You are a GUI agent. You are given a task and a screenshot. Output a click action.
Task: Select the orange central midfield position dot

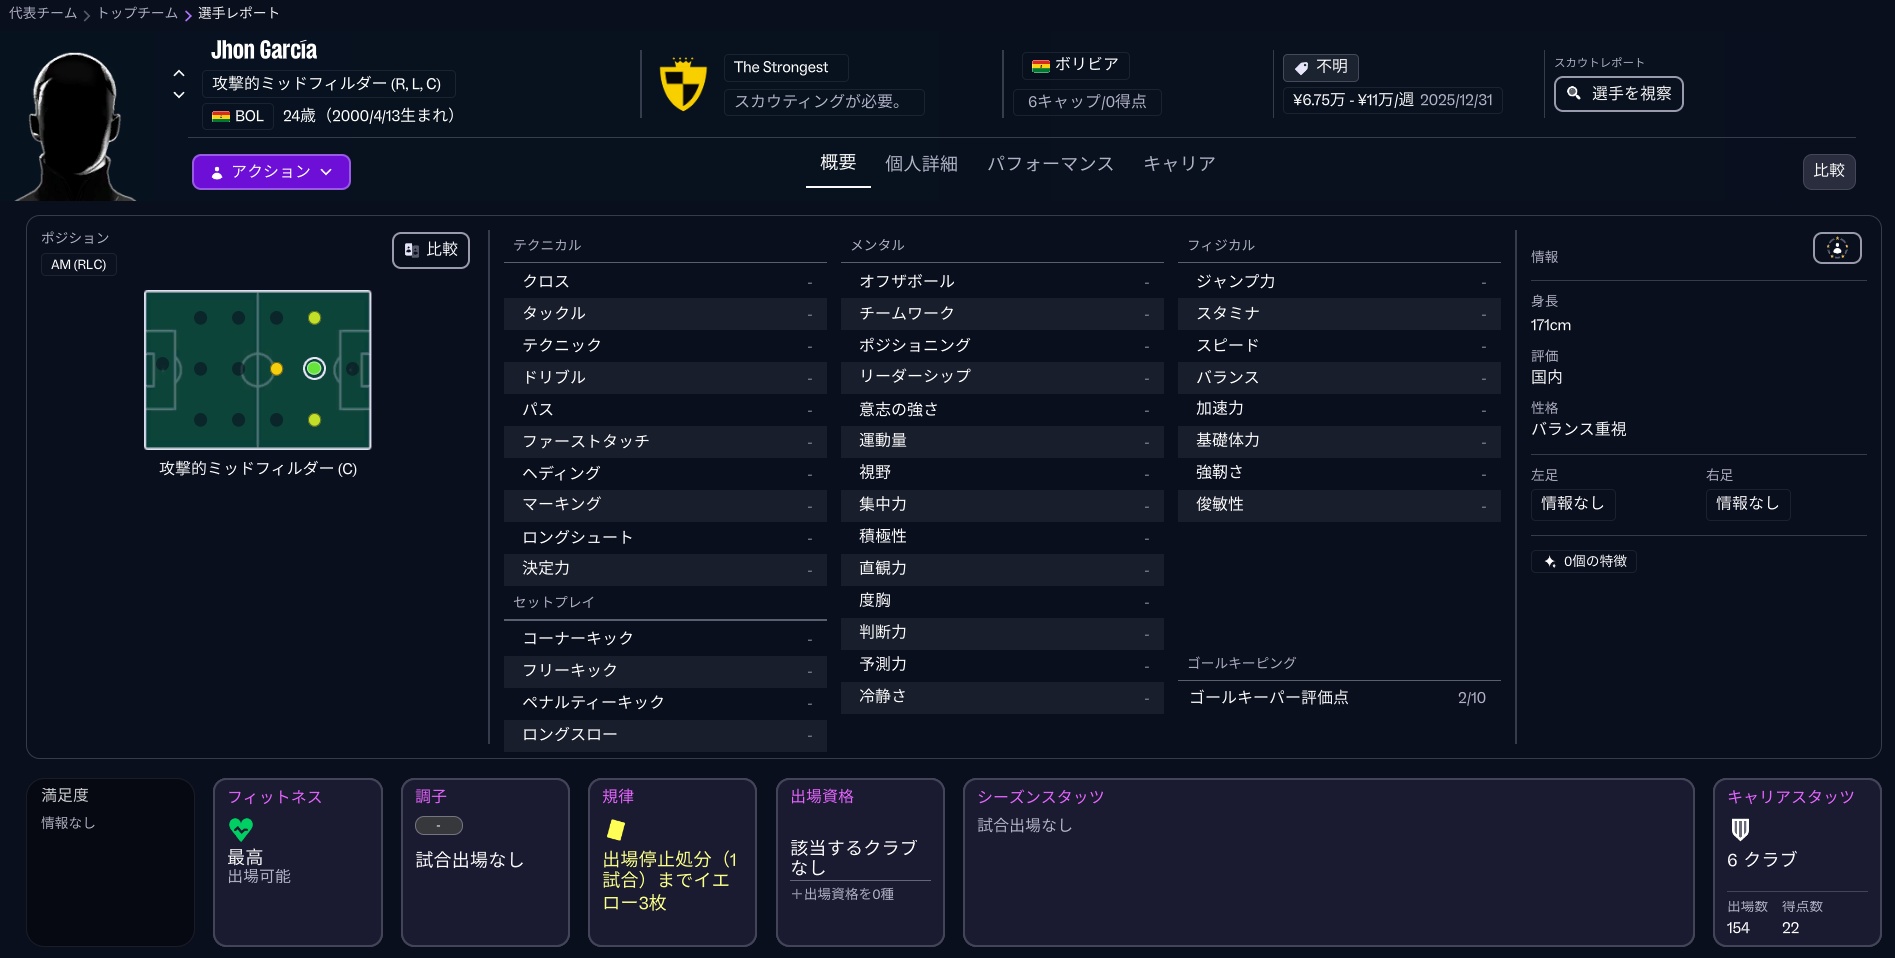click(276, 369)
